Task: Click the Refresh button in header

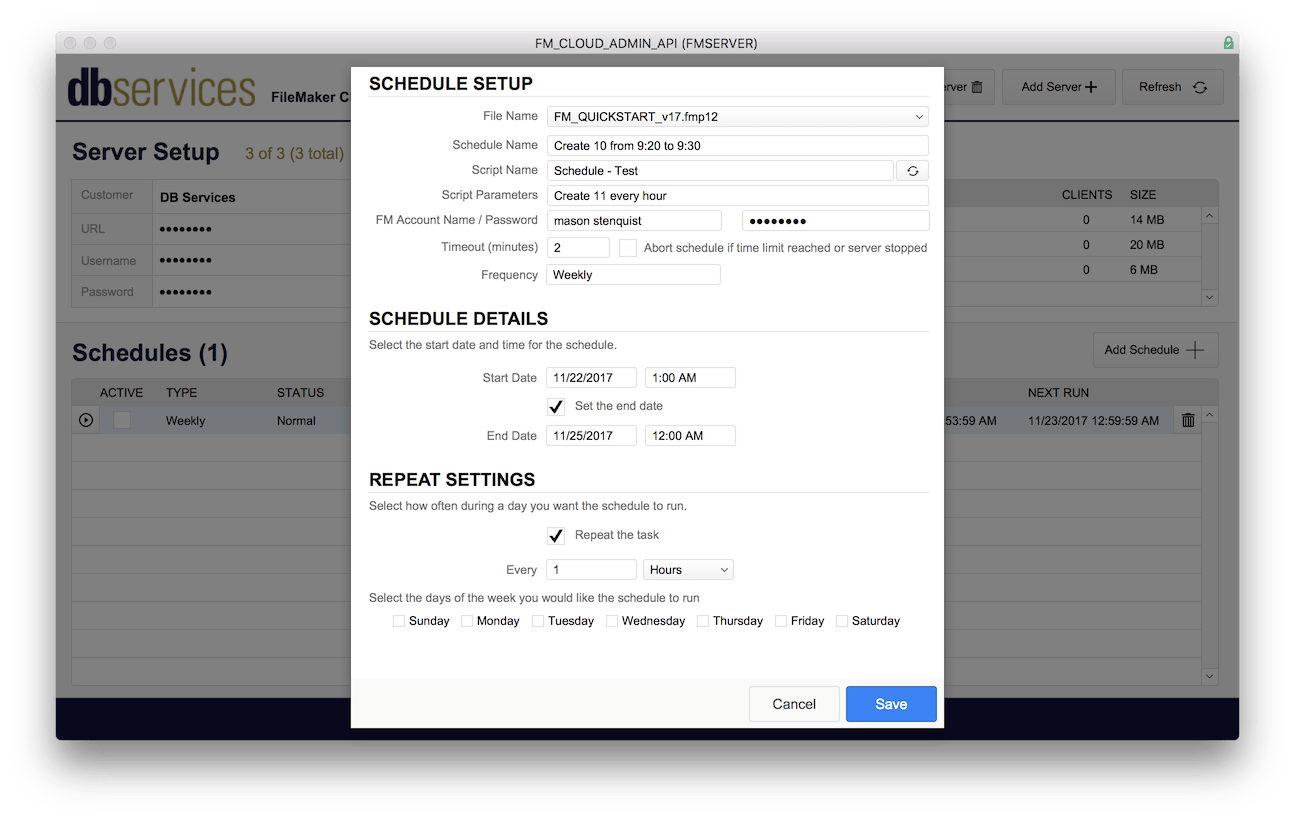Action: tap(1172, 87)
